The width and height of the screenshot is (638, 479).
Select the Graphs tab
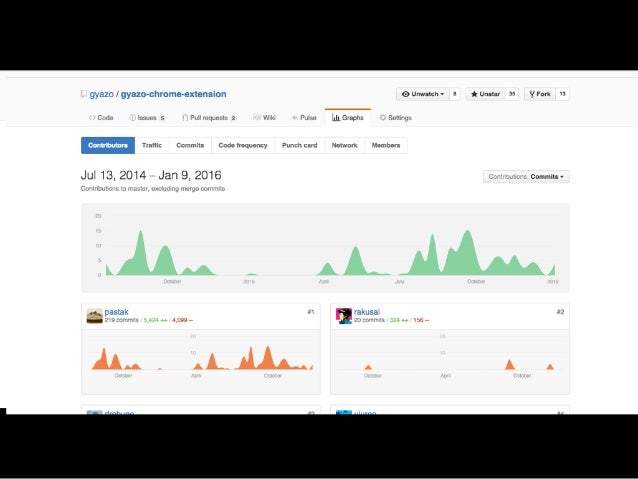(347, 118)
